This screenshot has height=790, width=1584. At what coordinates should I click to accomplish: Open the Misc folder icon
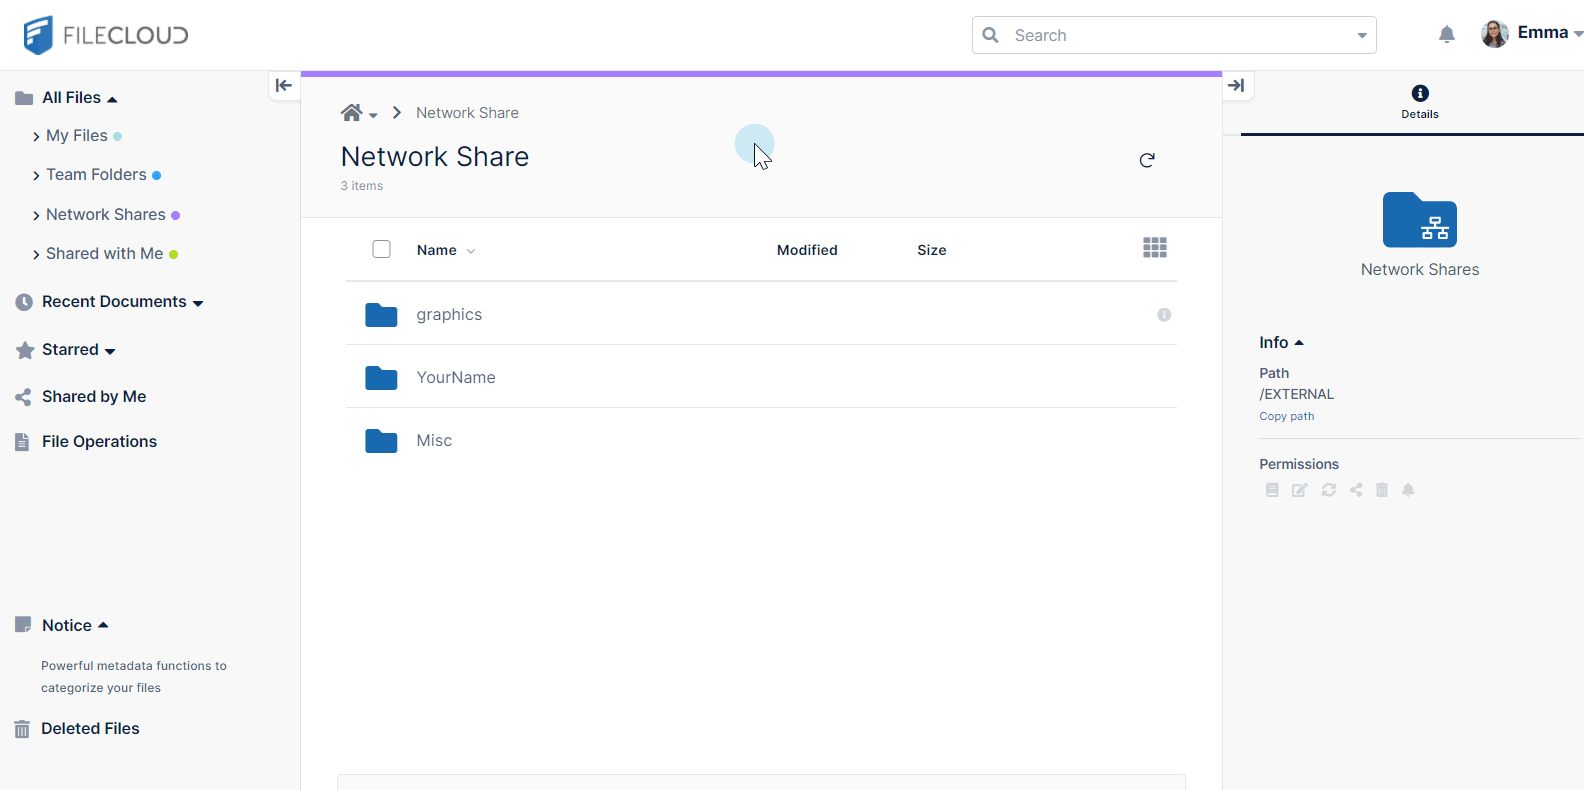pyautogui.click(x=381, y=441)
